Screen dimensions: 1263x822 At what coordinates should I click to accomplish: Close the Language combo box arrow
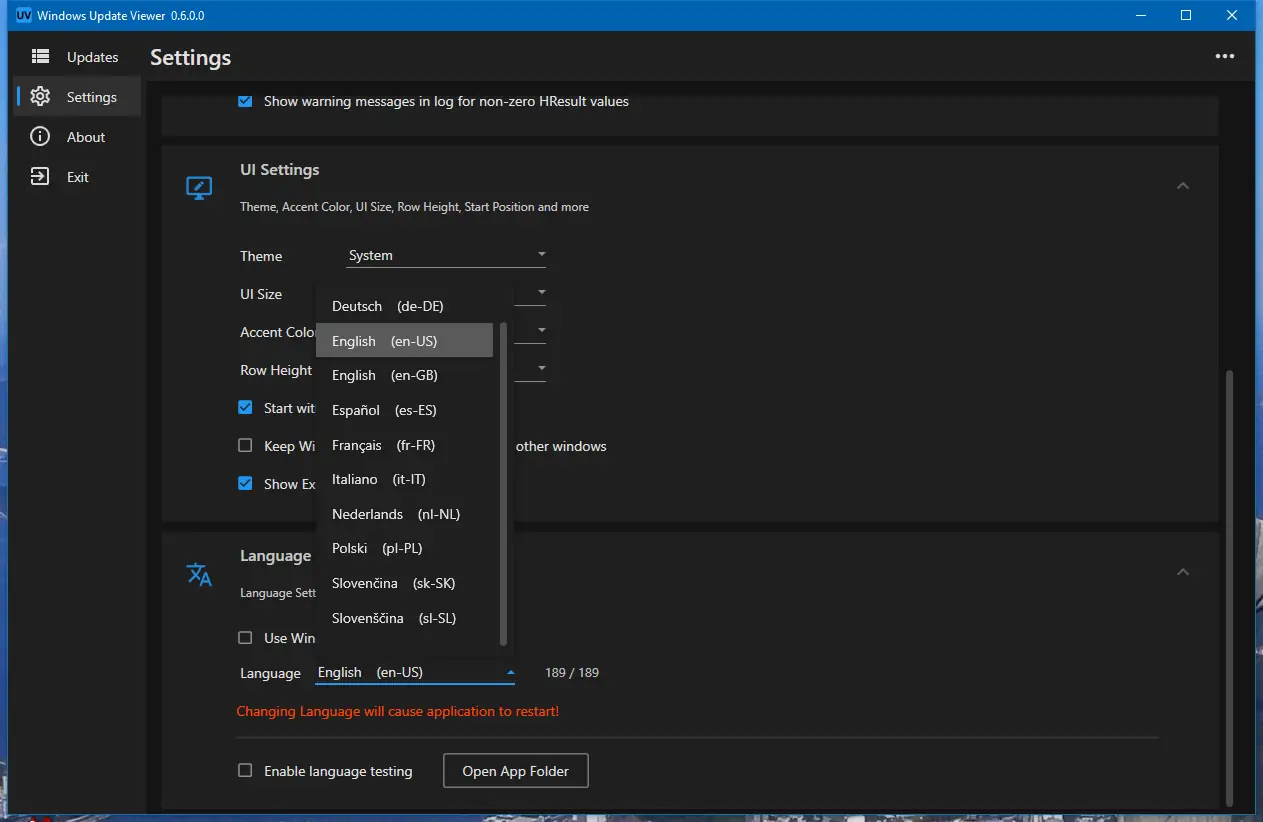pos(510,673)
